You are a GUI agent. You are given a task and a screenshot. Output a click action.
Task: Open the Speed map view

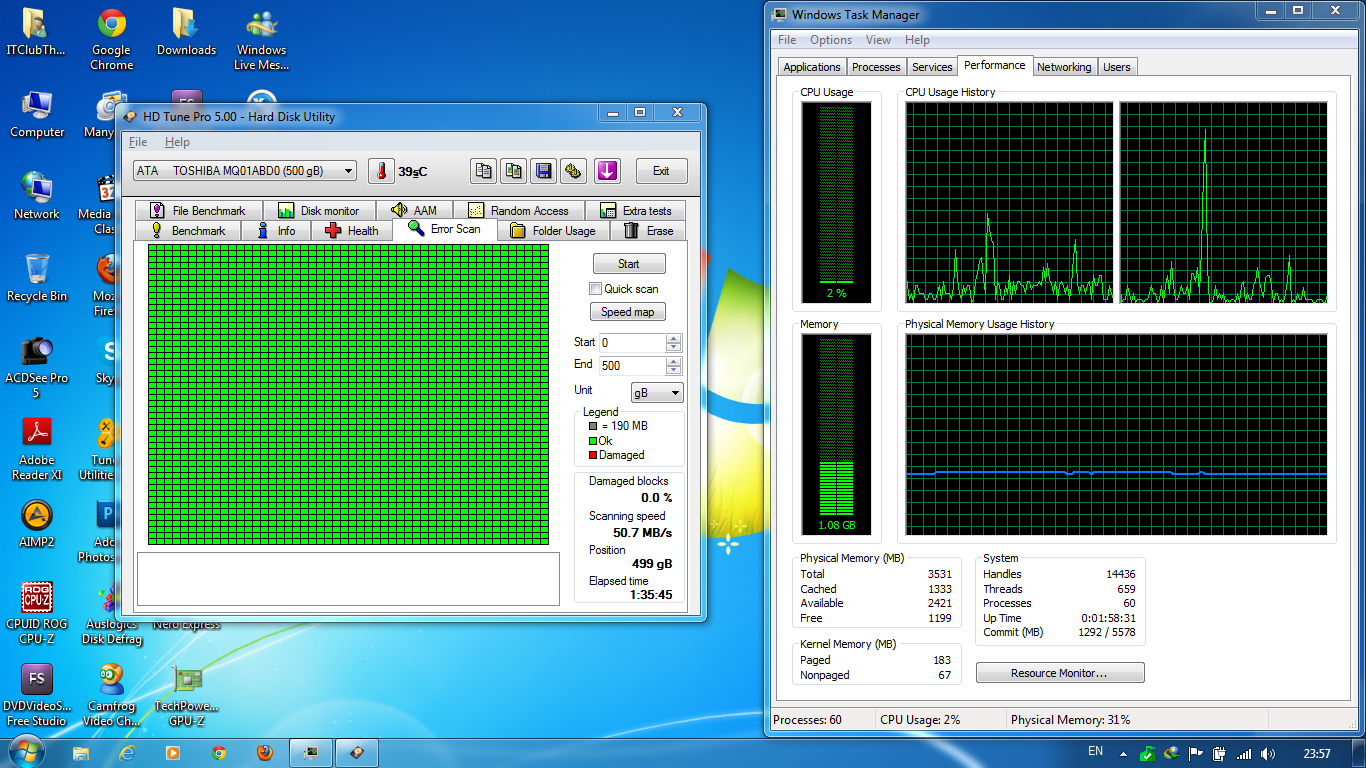[627, 312]
